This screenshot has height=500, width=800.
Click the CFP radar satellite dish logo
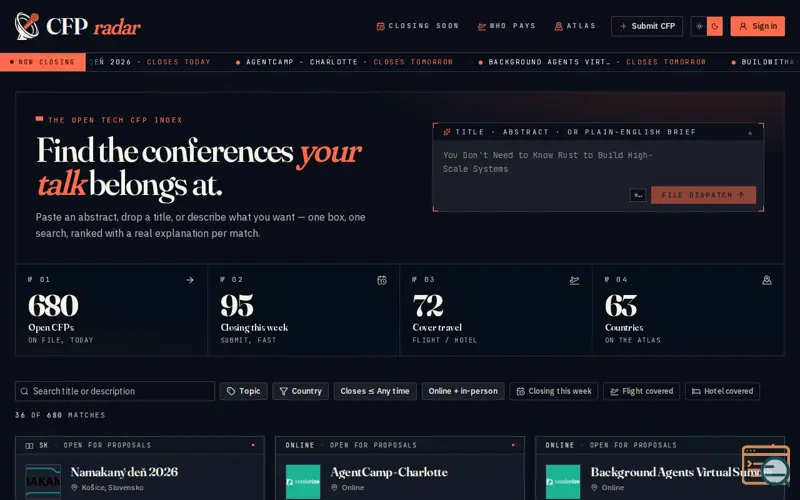click(27, 26)
